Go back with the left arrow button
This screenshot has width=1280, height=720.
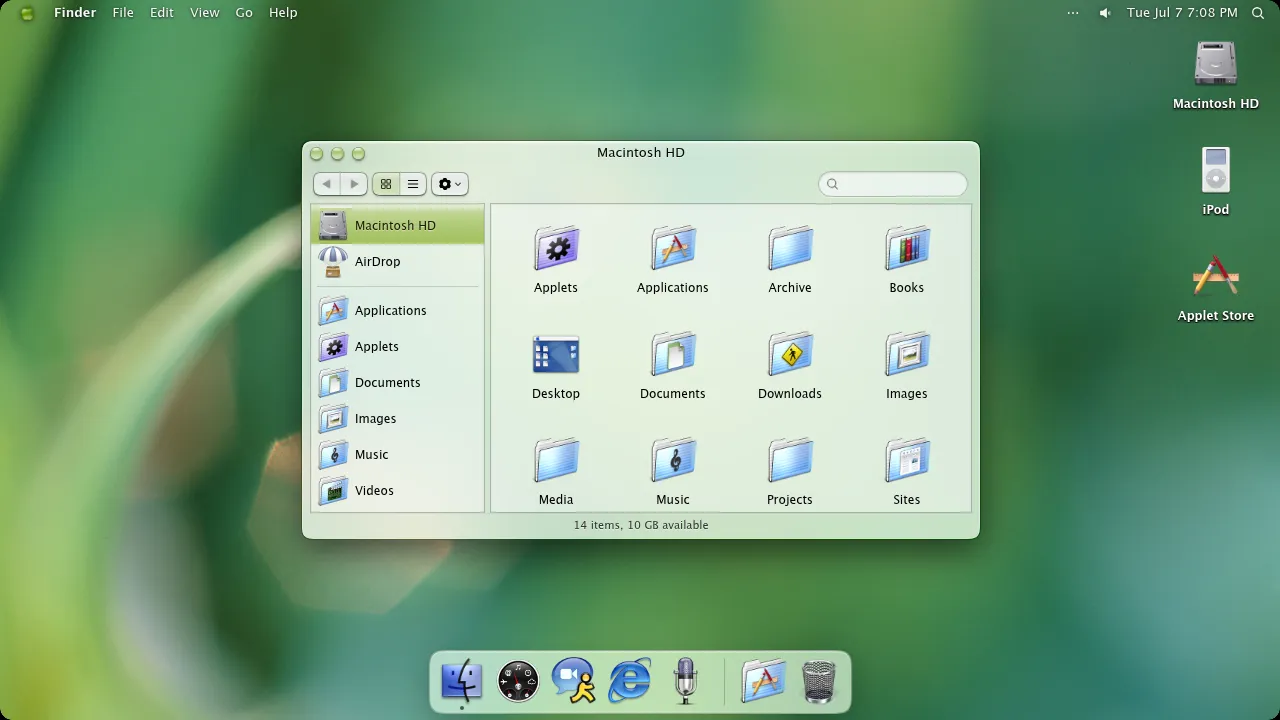pyautogui.click(x=327, y=184)
